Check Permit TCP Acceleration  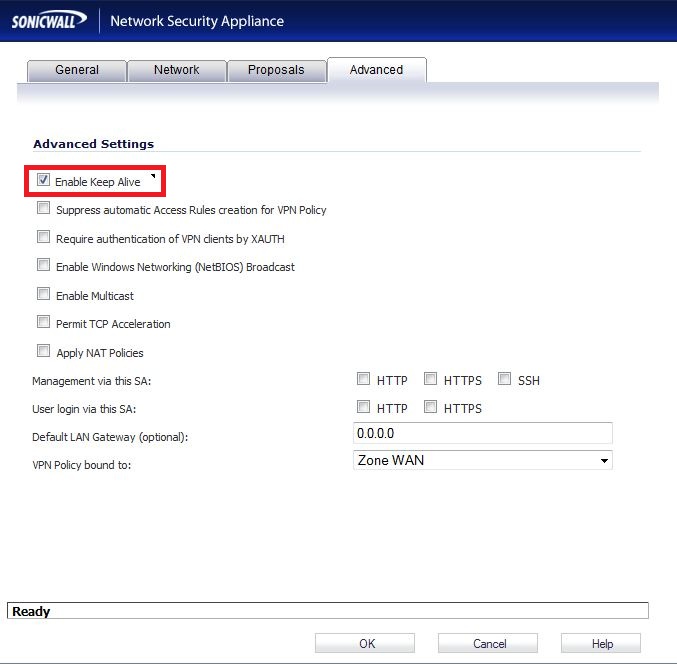[x=43, y=323]
